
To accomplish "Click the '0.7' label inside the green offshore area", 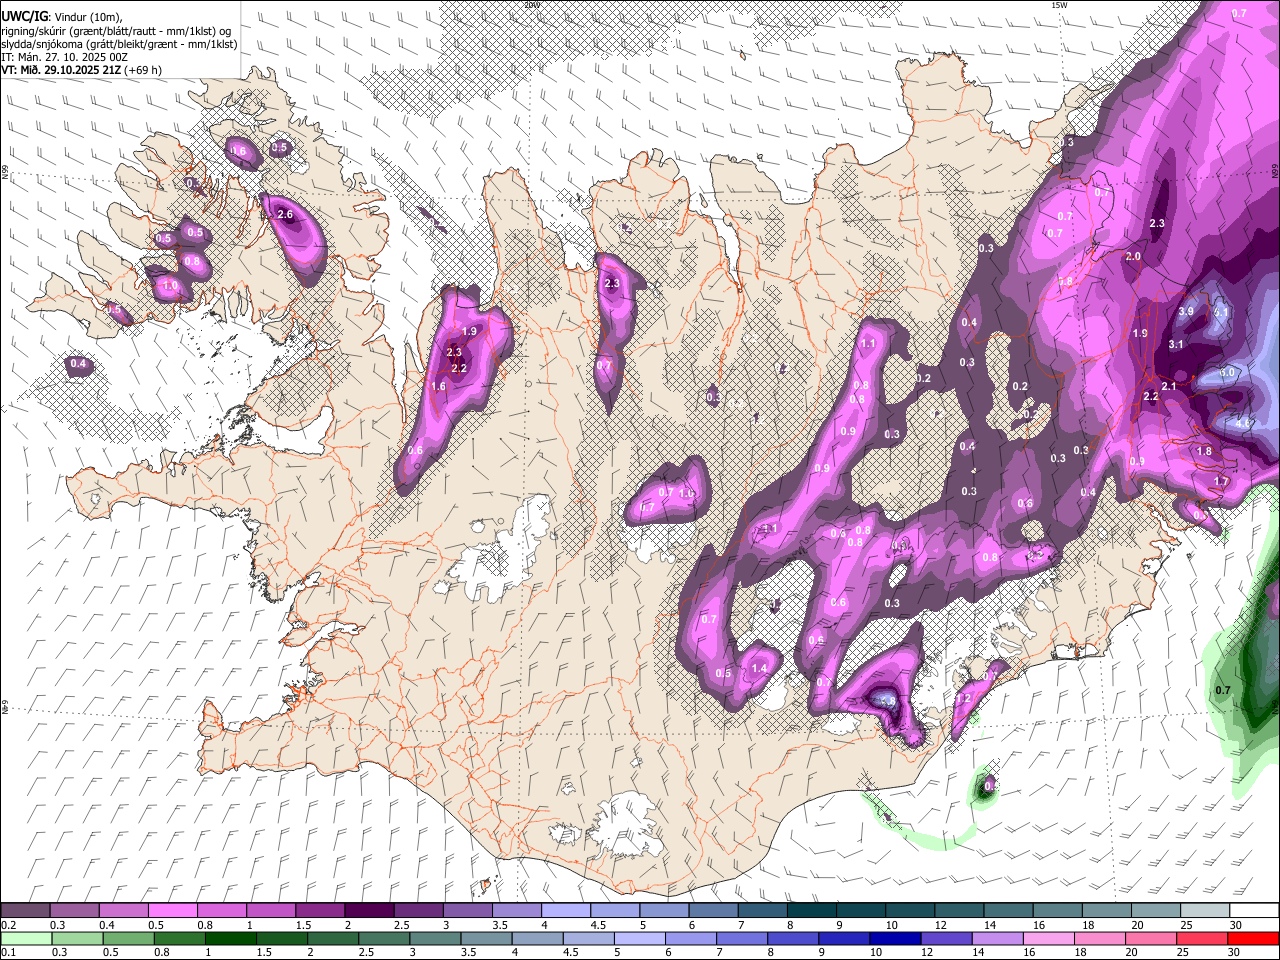I will coord(1223,691).
